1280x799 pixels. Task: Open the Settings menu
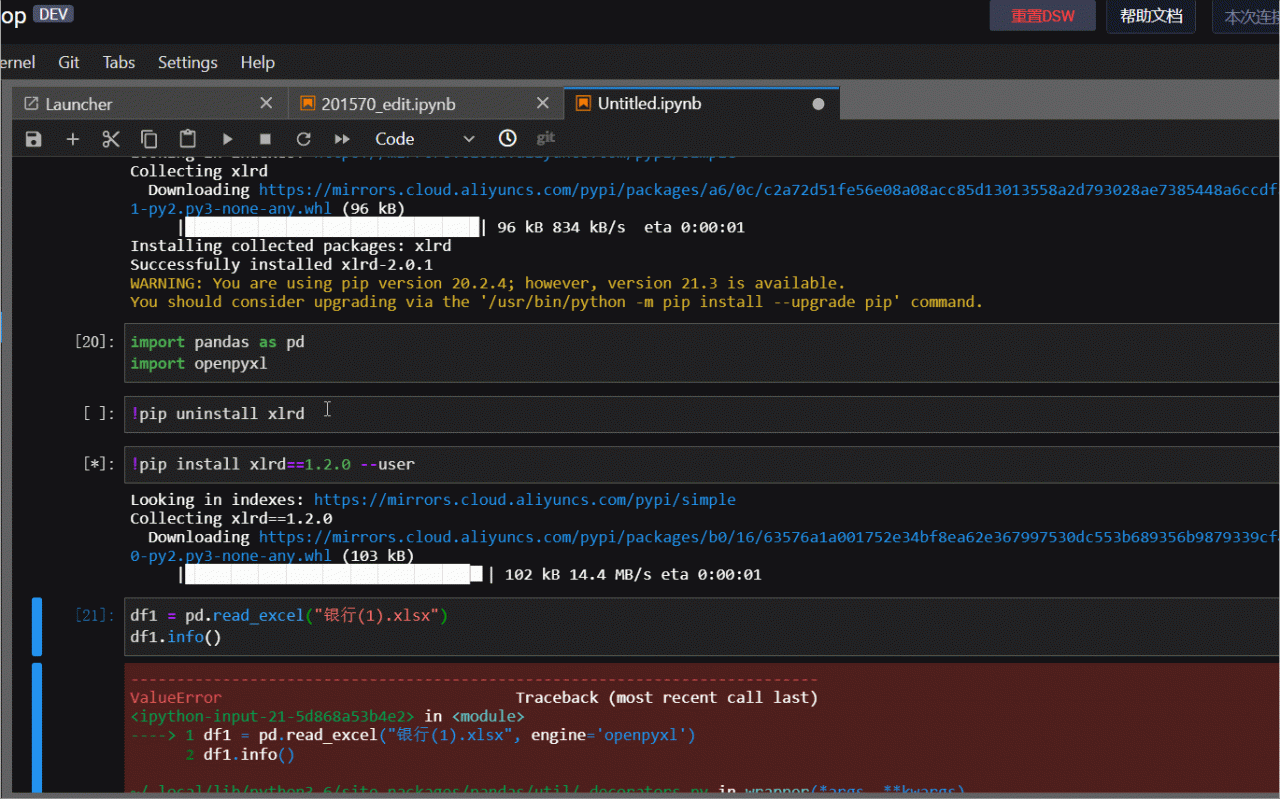pos(187,62)
